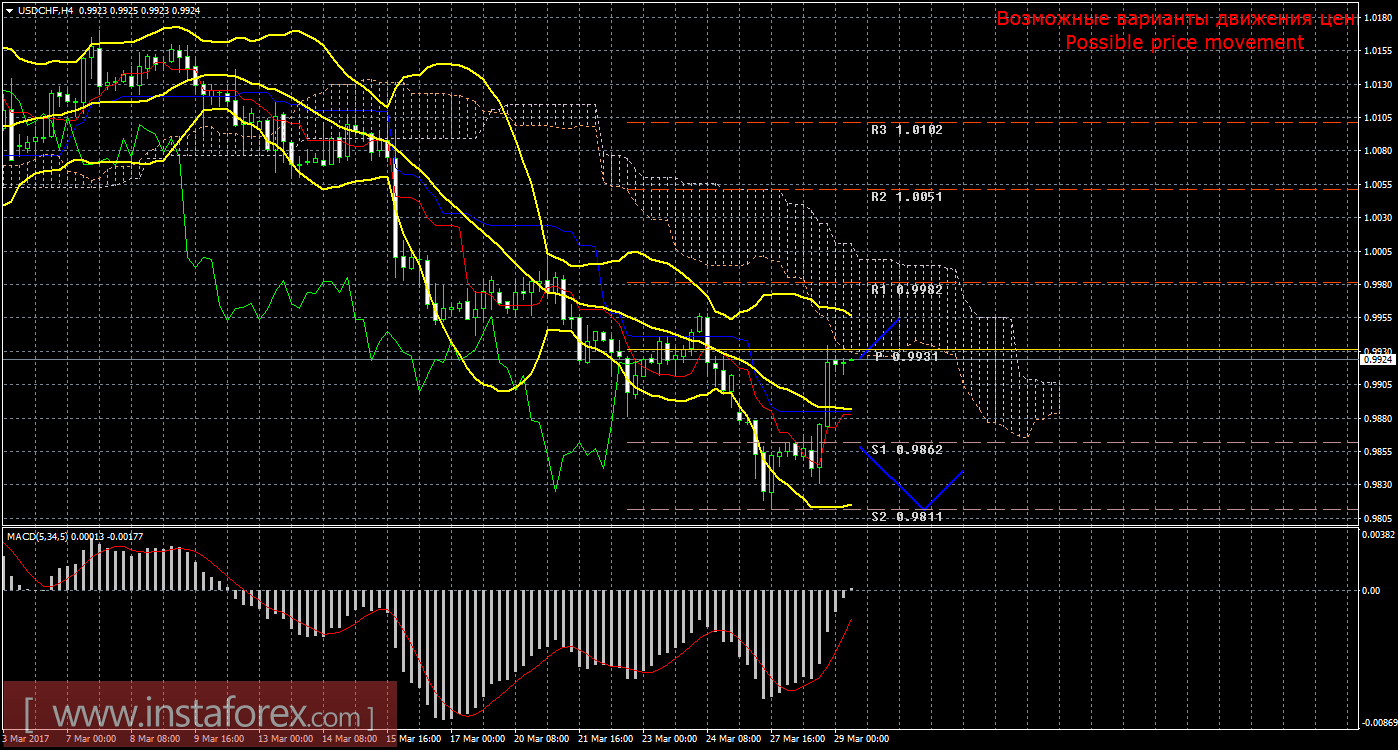Open the chart menu triangle beside USDCHF,H4
1398x750 pixels.
coord(9,10)
